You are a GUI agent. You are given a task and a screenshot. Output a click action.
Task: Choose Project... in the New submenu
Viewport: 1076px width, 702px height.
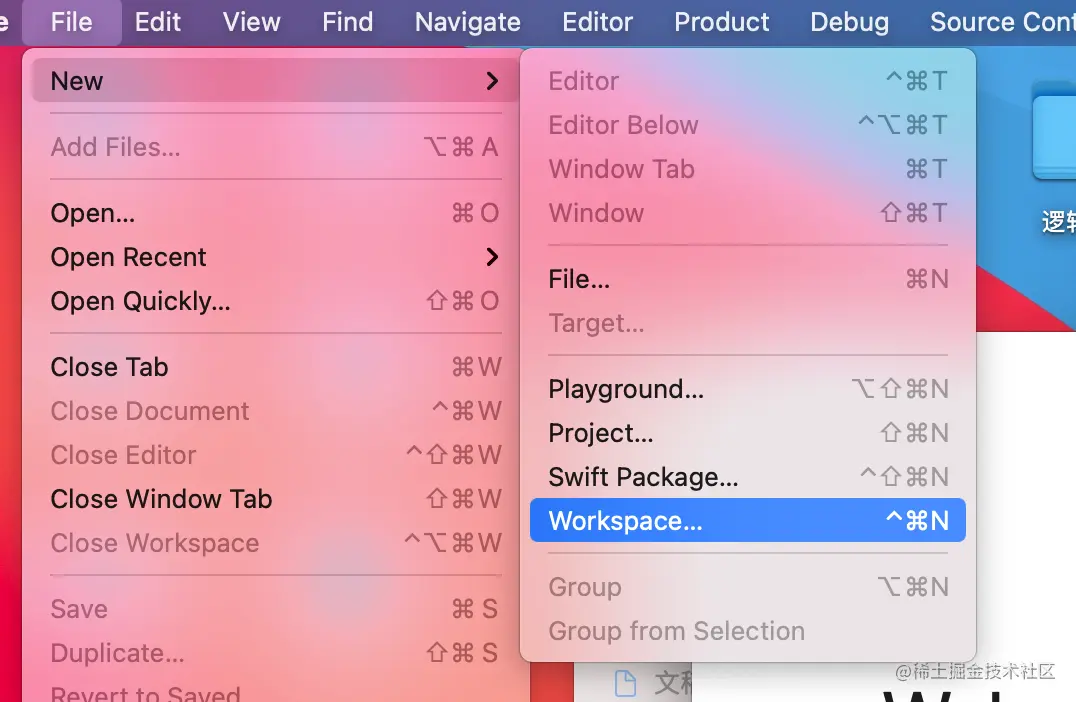coord(601,433)
